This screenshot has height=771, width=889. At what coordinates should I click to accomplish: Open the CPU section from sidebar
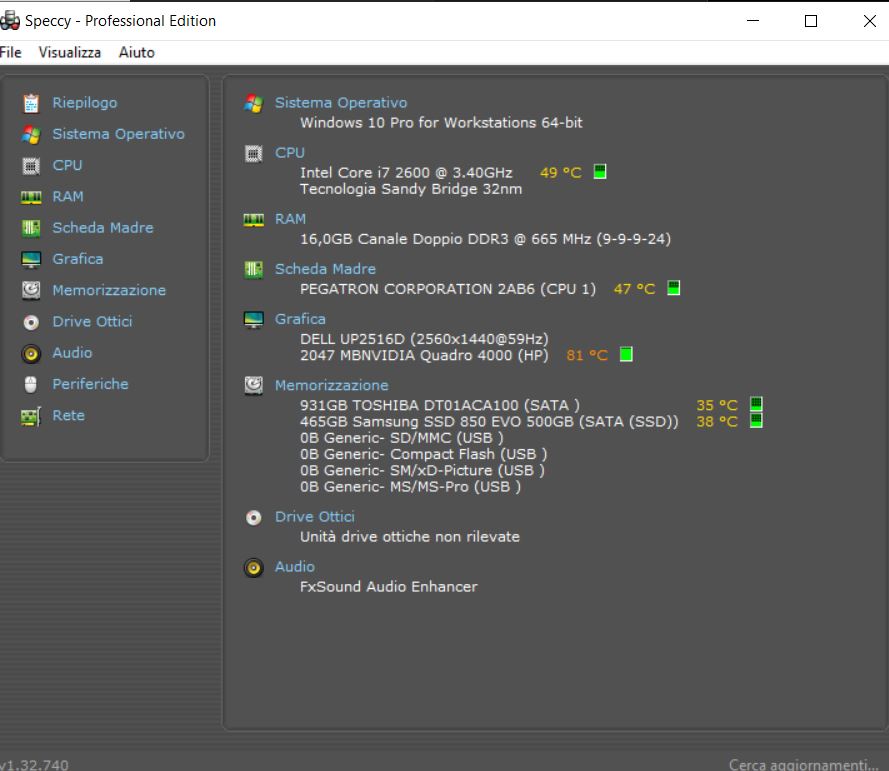coord(67,165)
